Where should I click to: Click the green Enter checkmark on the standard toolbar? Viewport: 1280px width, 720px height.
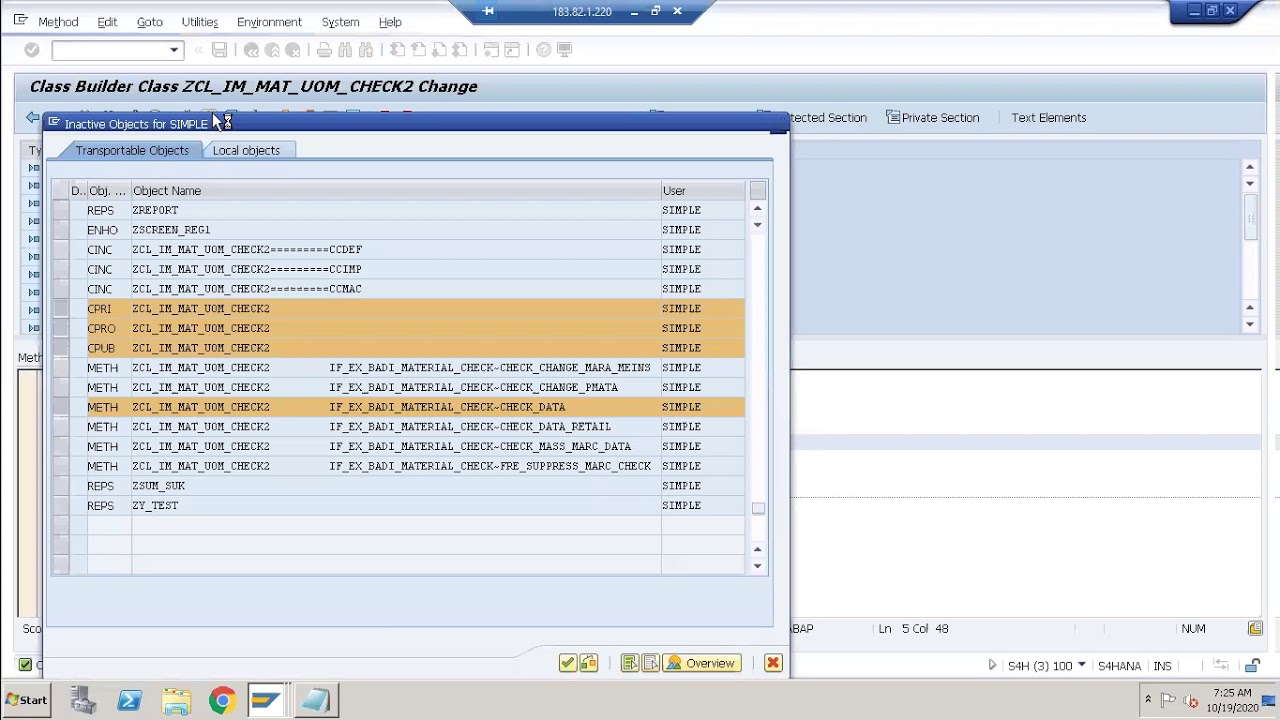point(31,50)
